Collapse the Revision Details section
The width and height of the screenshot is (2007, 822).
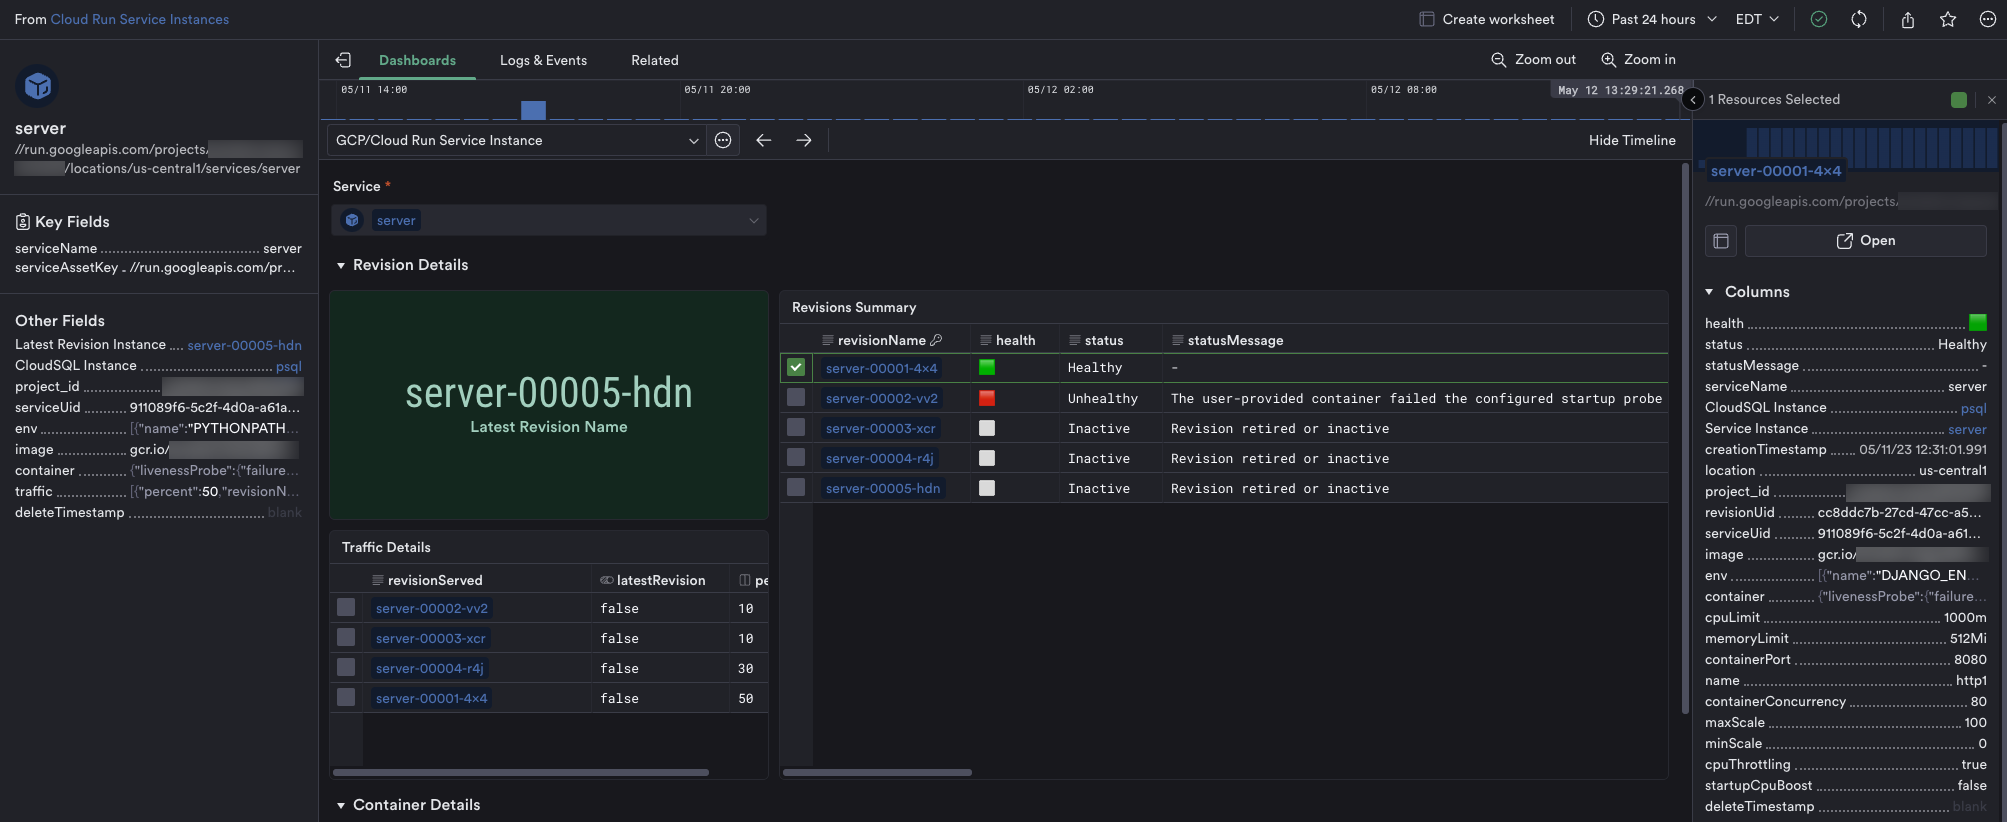pyautogui.click(x=341, y=265)
